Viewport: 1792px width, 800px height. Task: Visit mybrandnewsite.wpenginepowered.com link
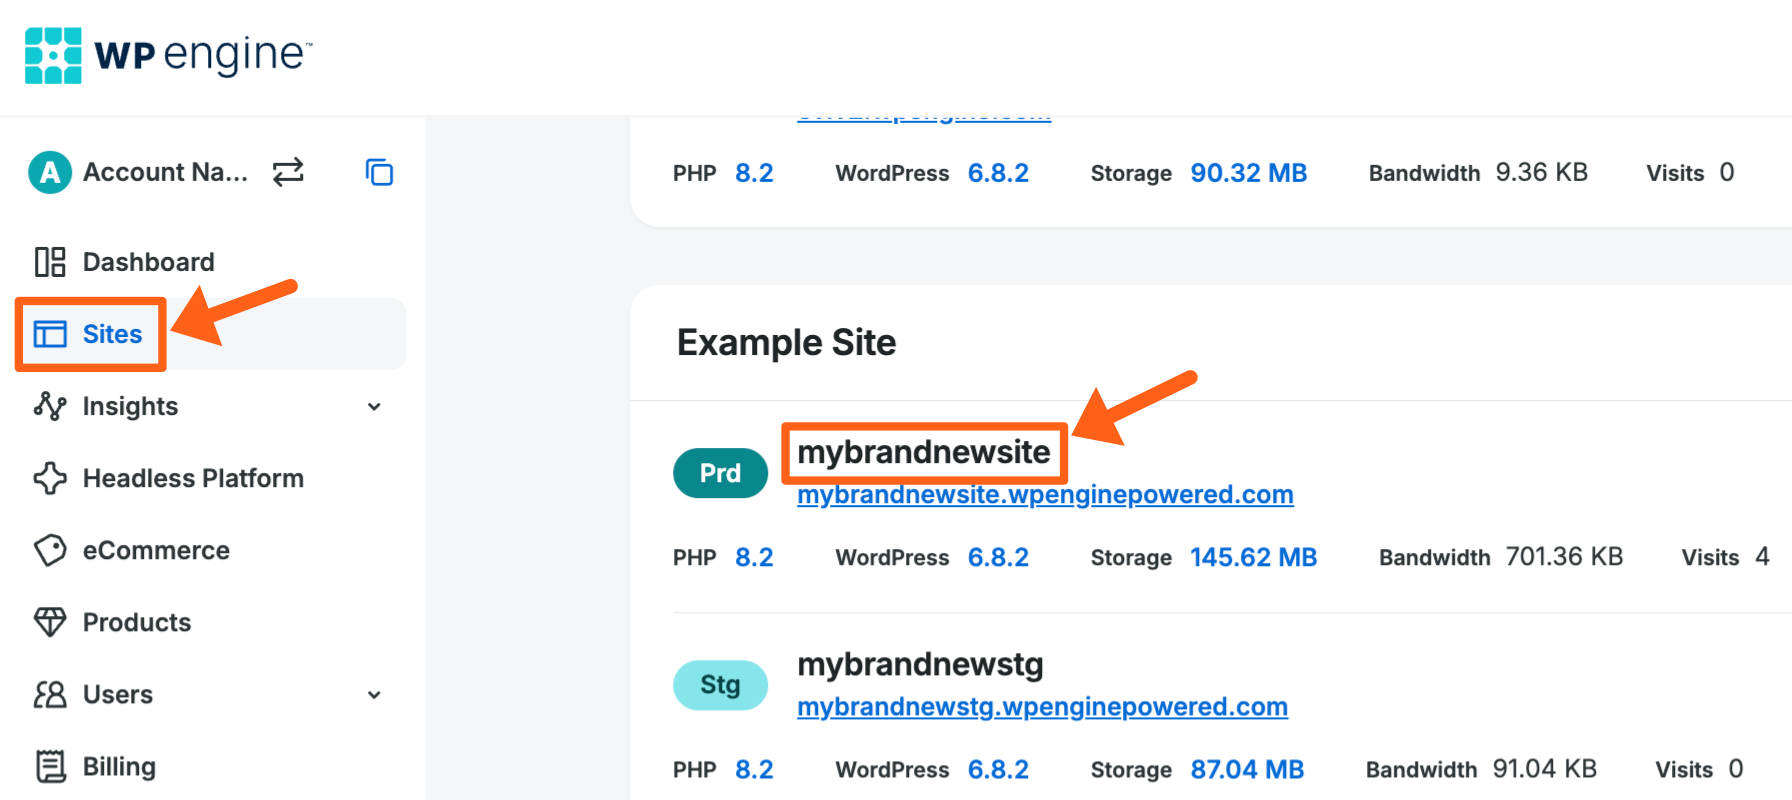click(x=1045, y=495)
